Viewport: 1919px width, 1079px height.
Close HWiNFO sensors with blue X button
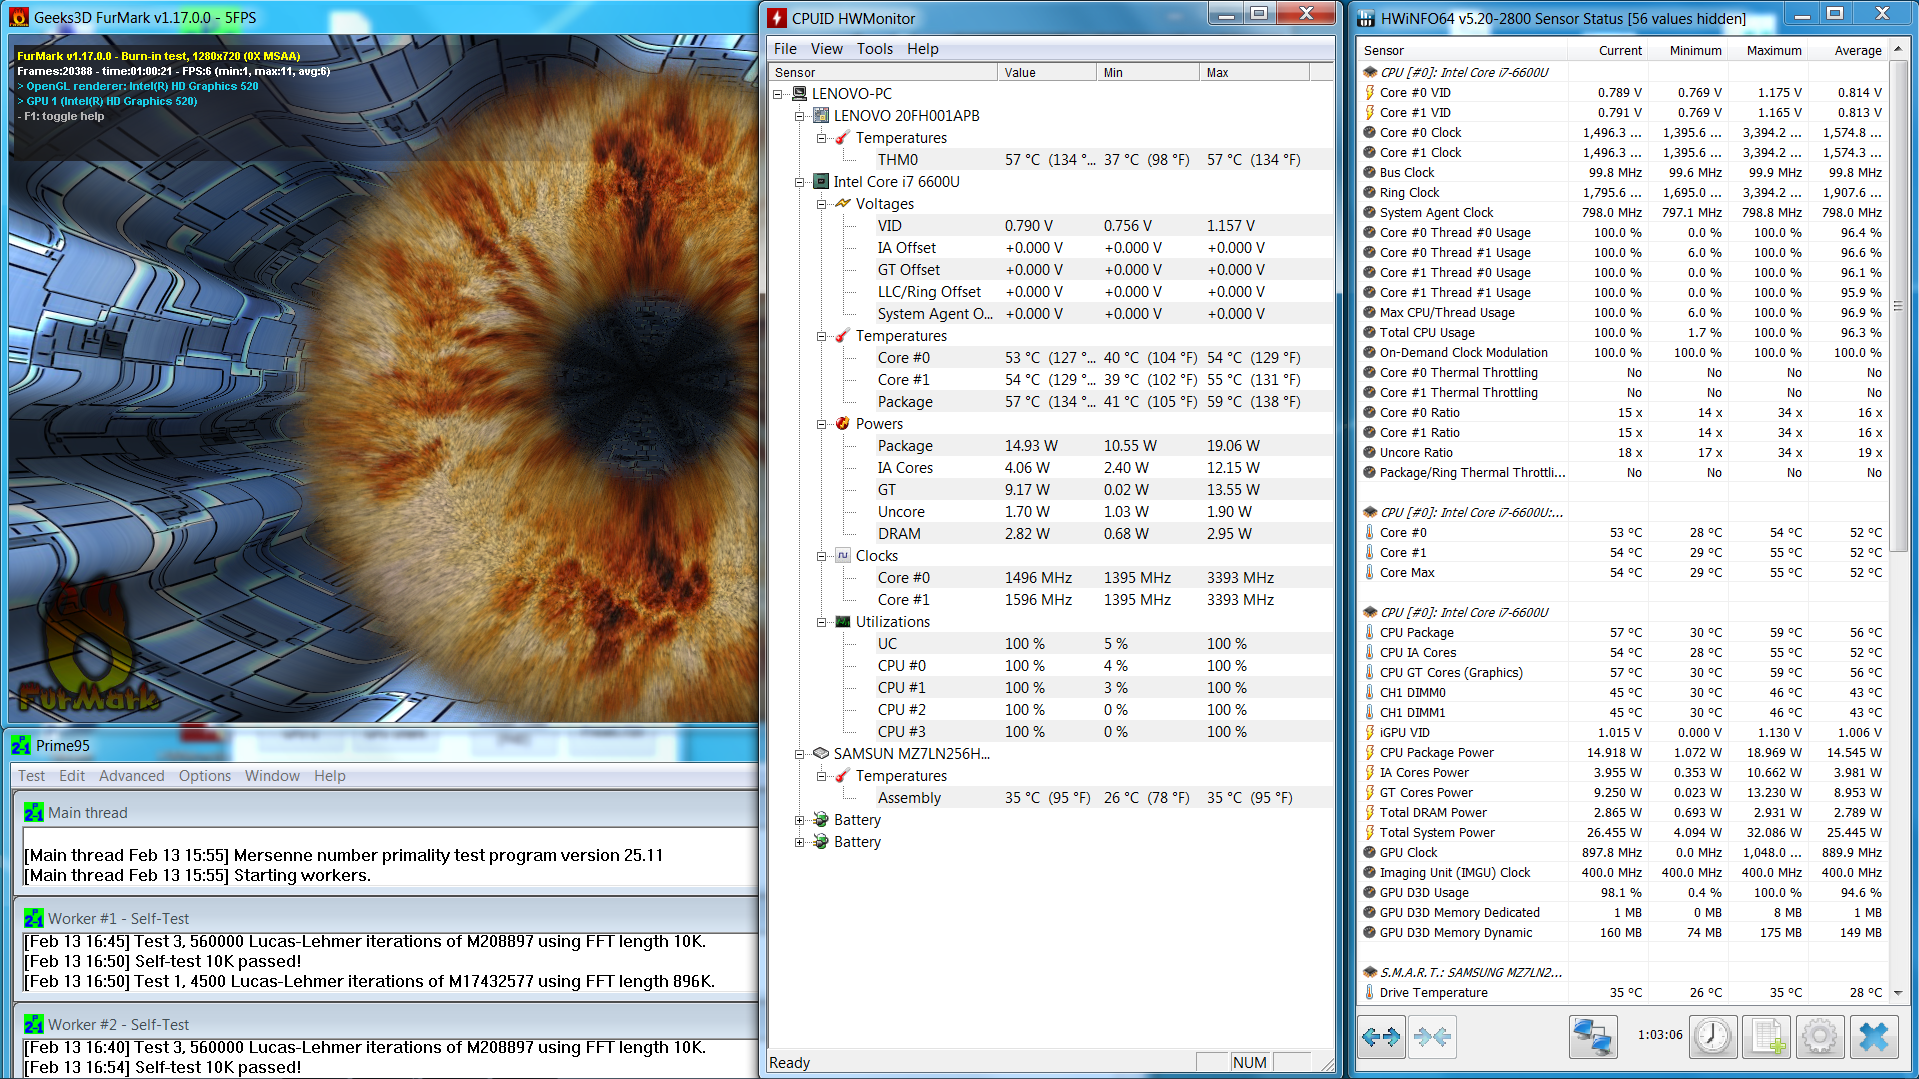1874,1037
